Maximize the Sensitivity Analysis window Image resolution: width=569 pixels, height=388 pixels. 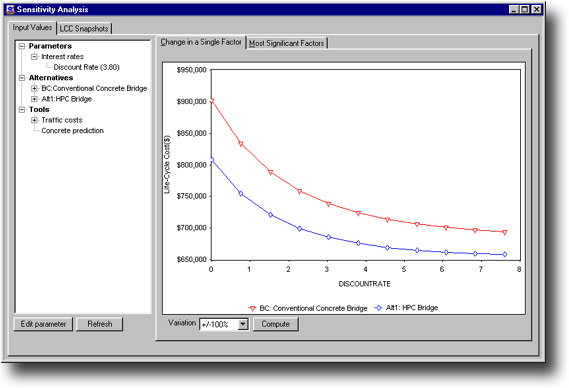point(525,9)
